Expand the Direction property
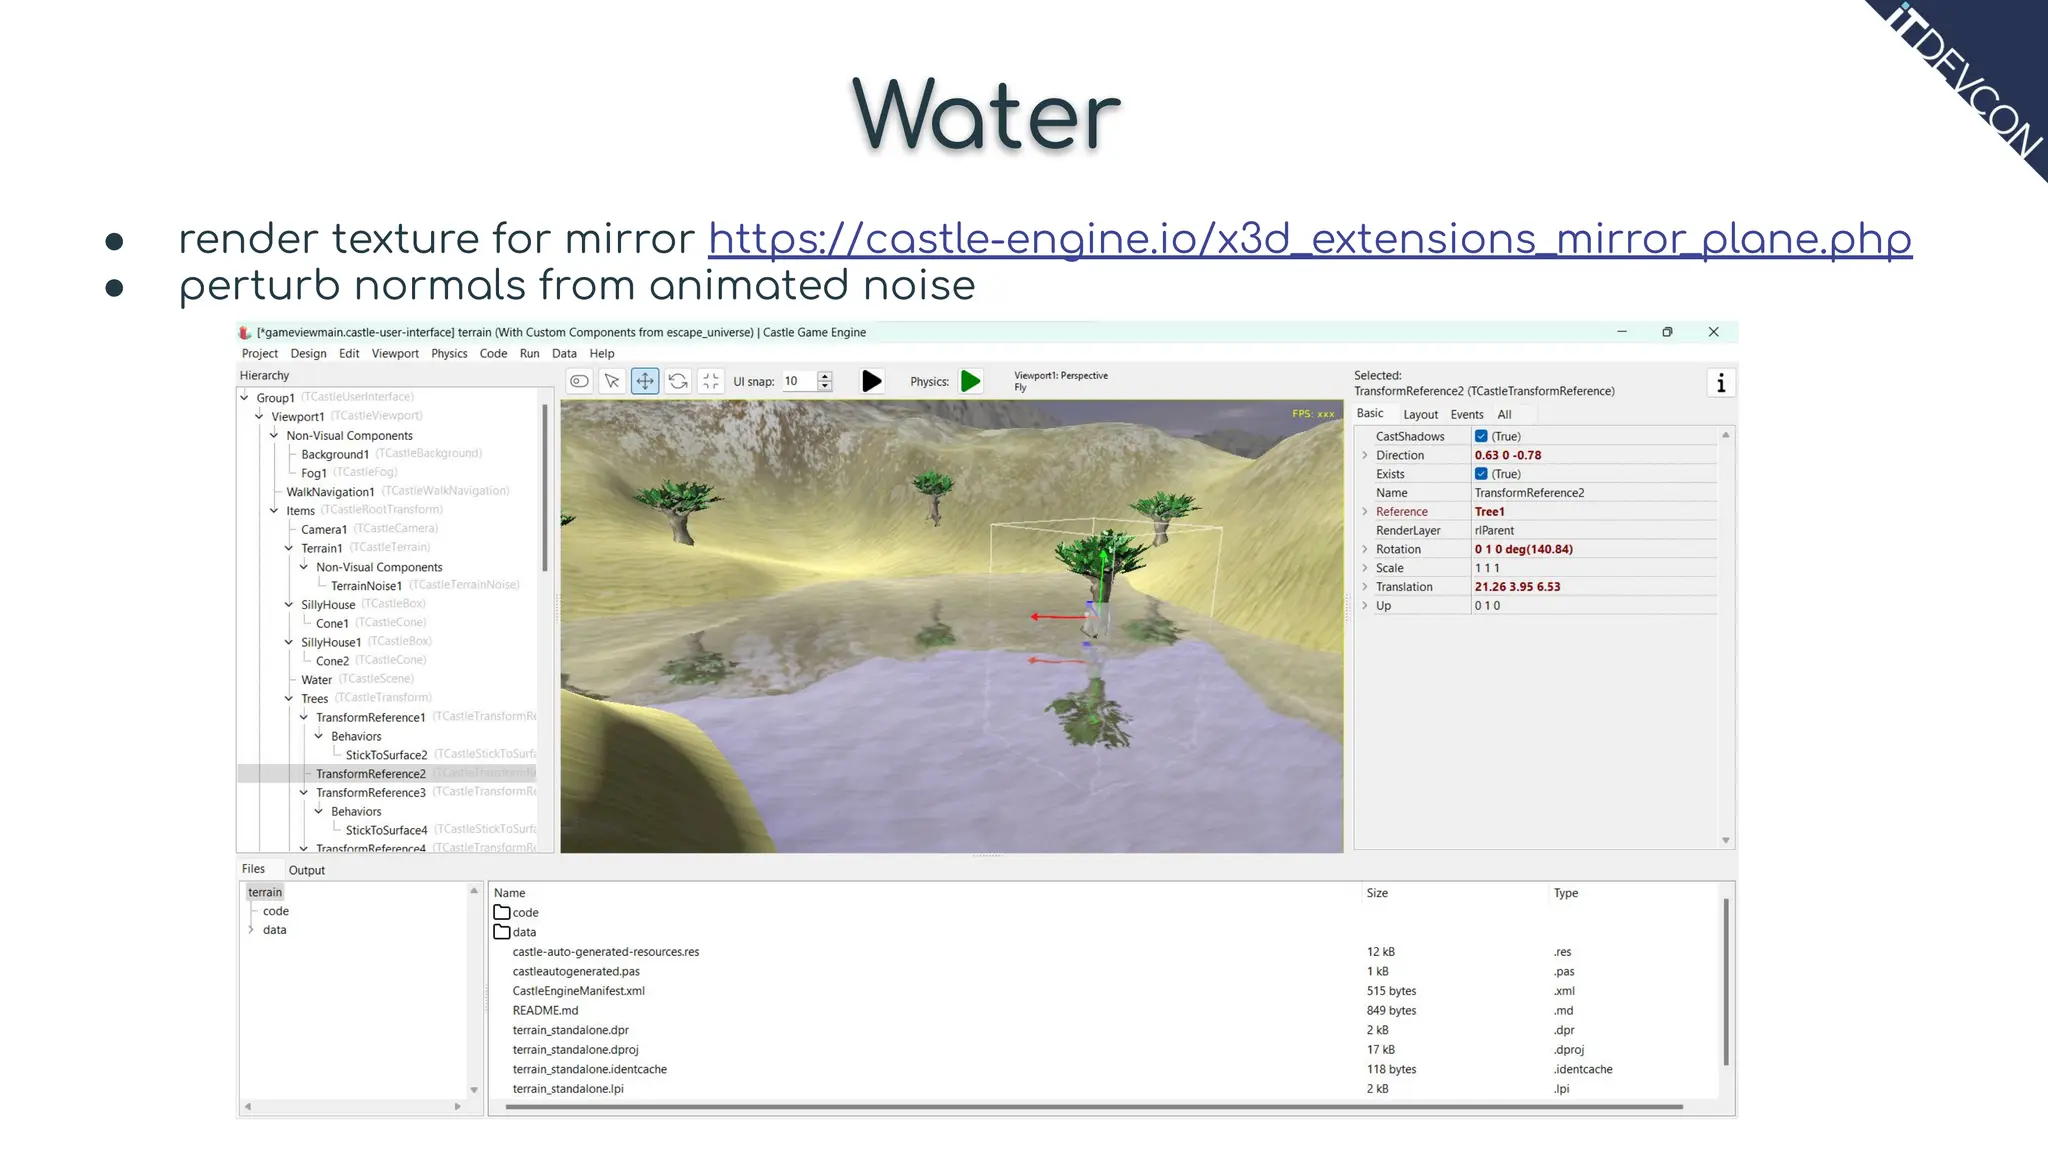2048x1152 pixels. click(1365, 455)
